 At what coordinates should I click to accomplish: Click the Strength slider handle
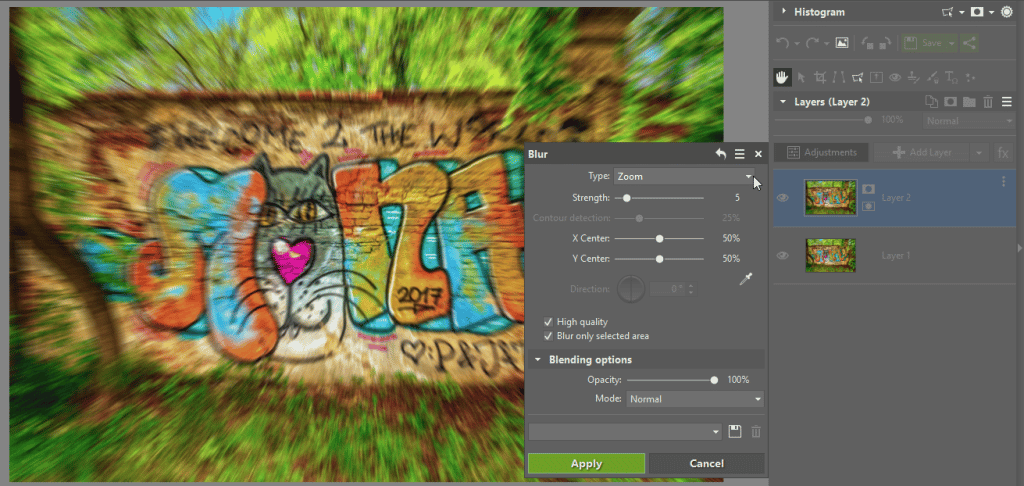(x=626, y=198)
